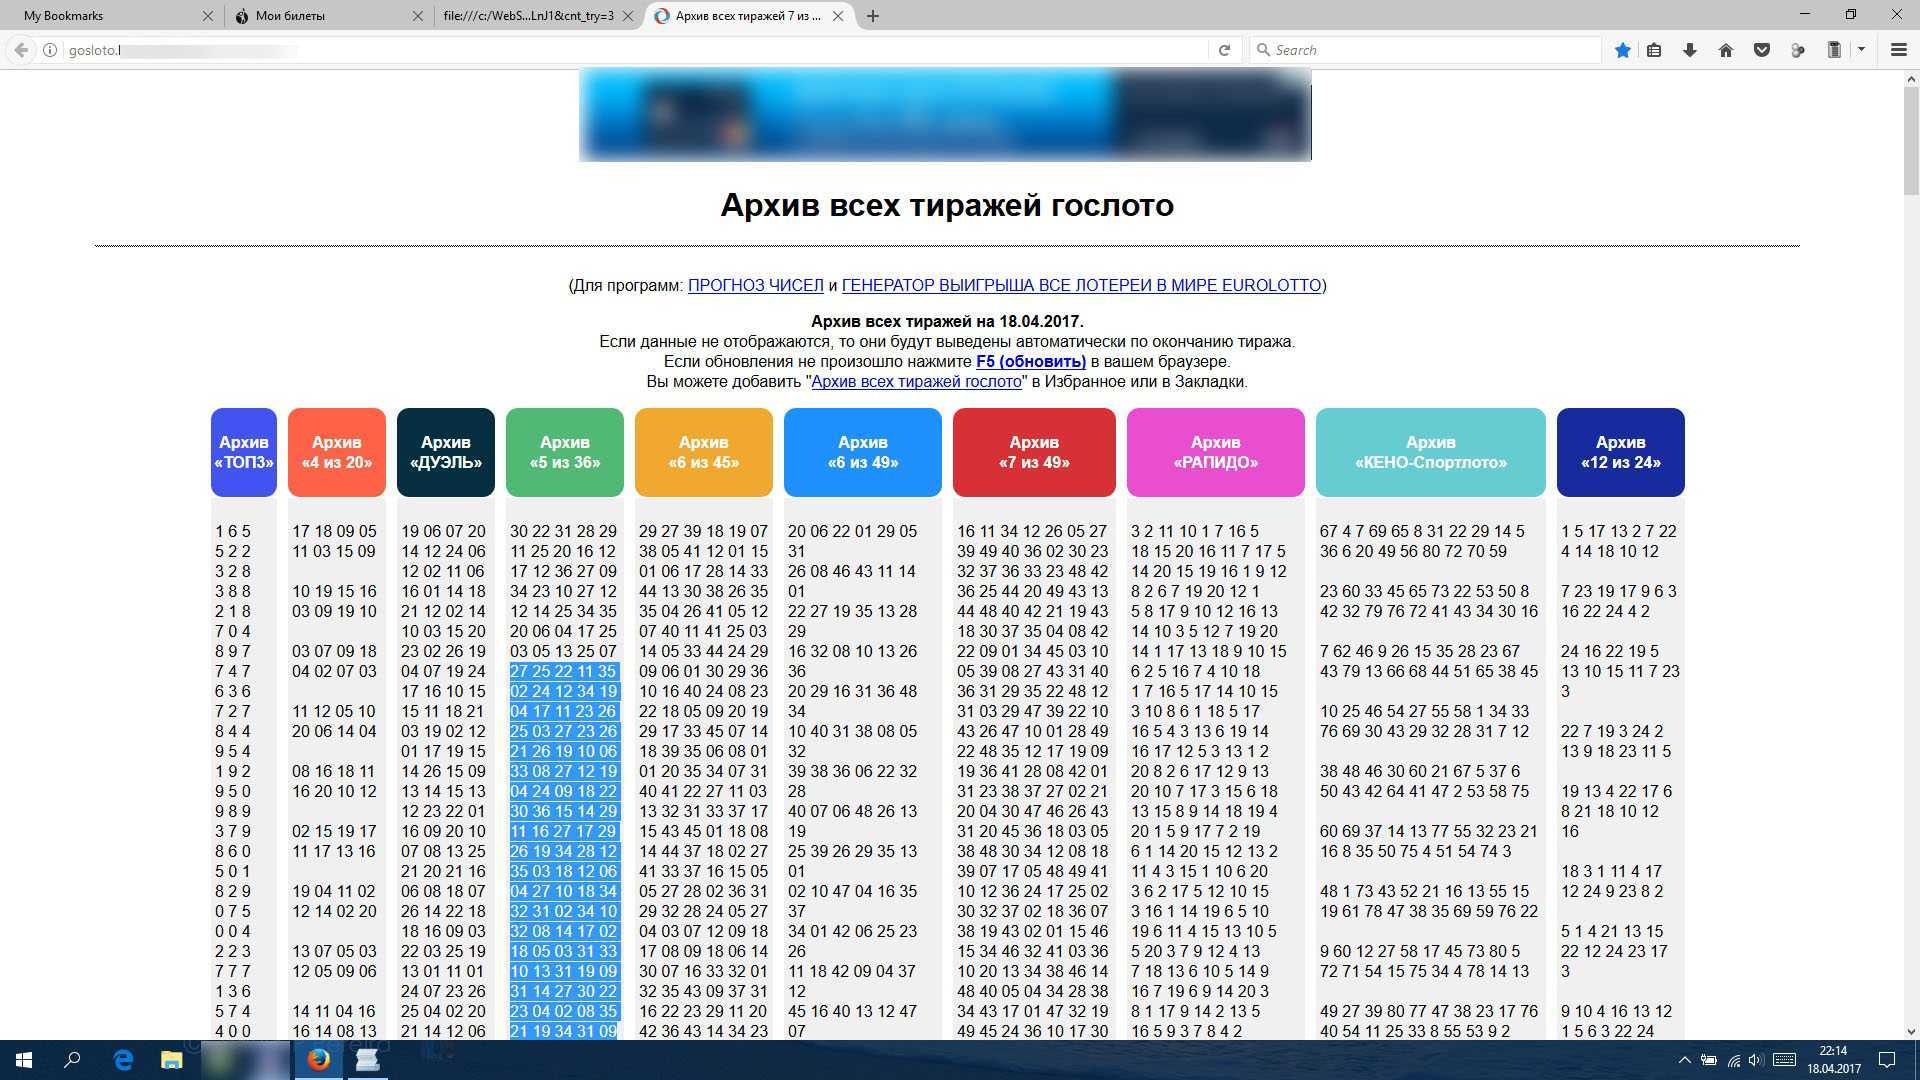1920x1080 pixels.
Task: Click the row 3 2 11 10 1 7 16 5
Action: pos(1195,532)
